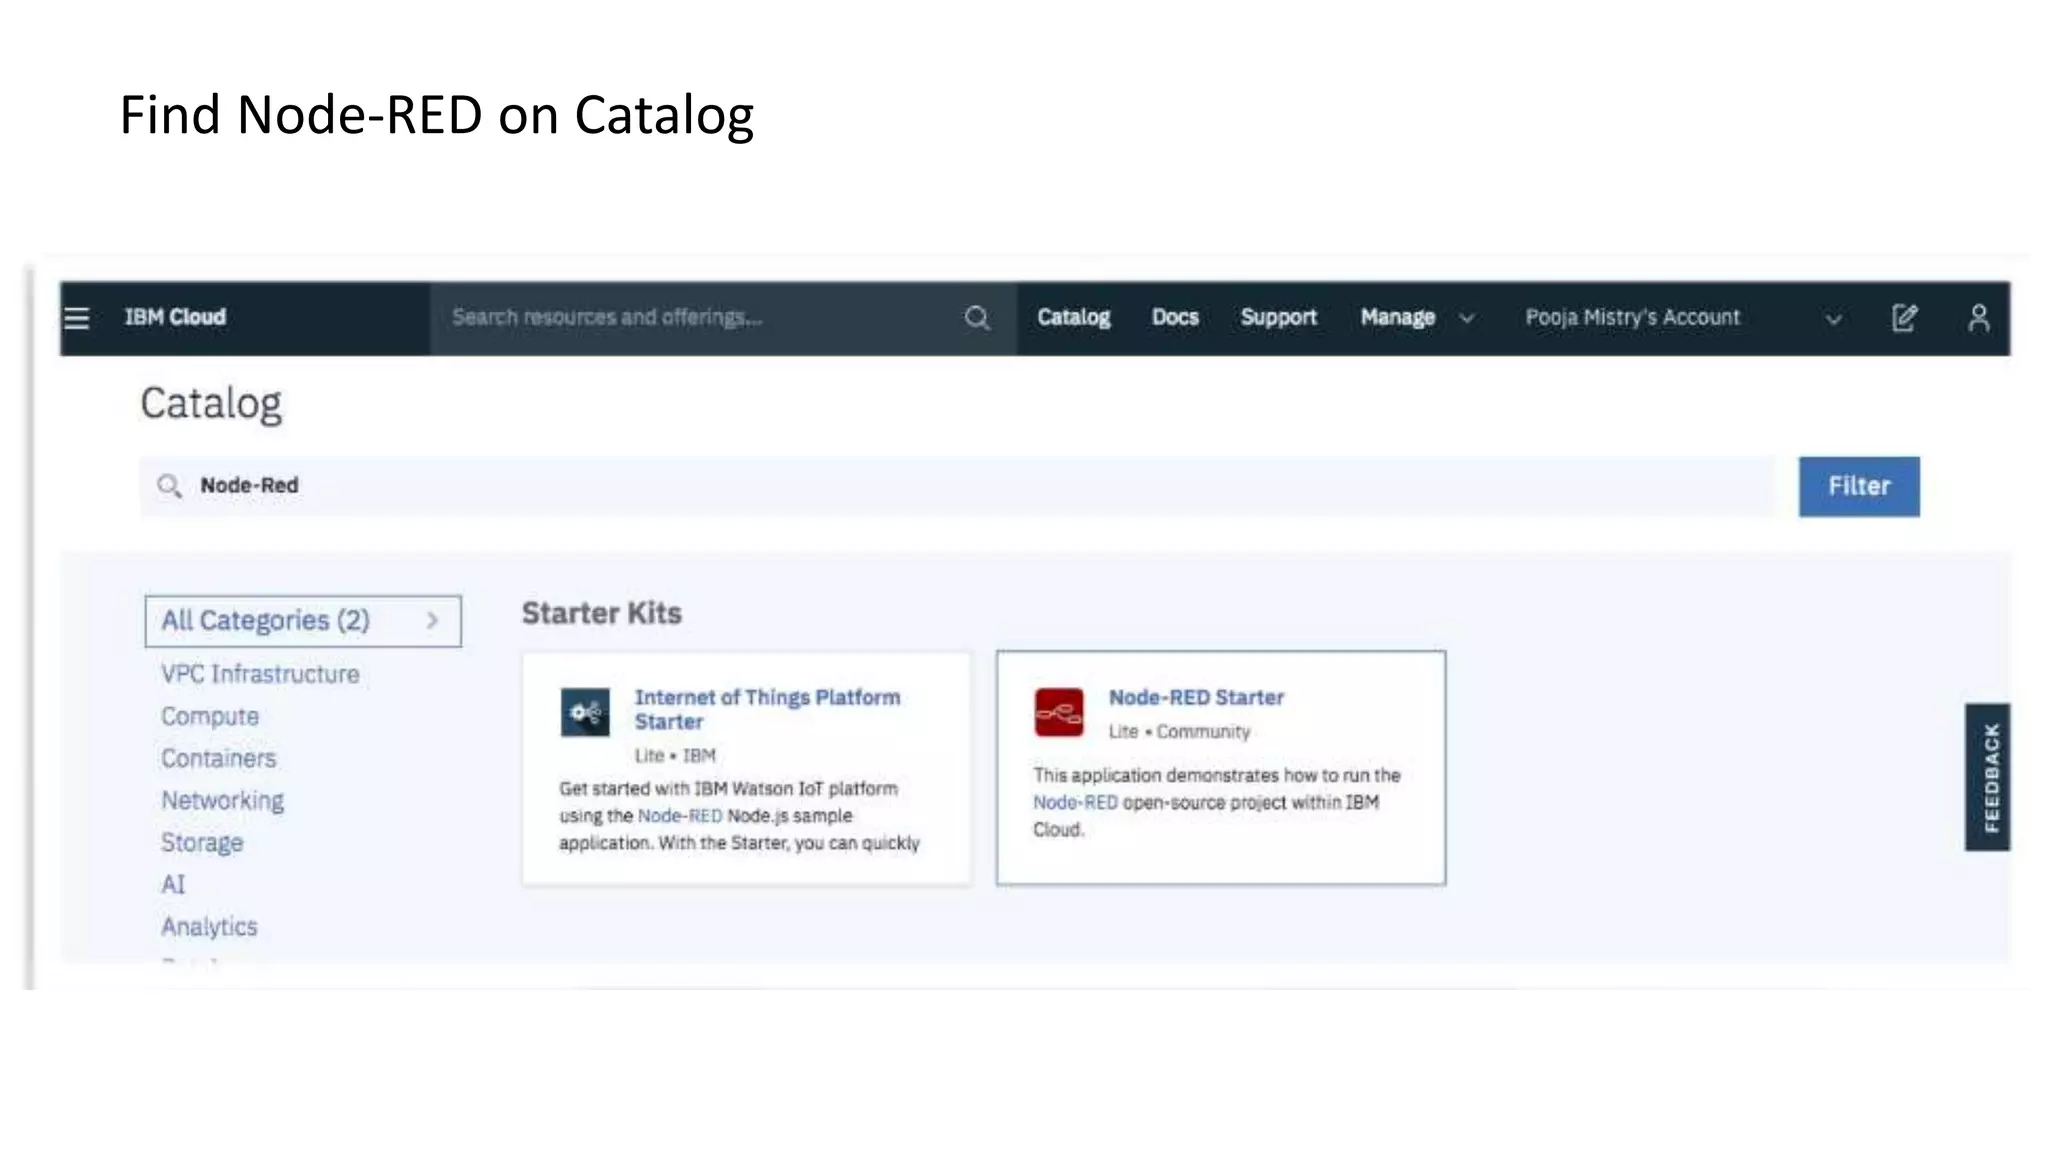
Task: Expand the Manage dropdown chevron
Action: [x=1467, y=319]
